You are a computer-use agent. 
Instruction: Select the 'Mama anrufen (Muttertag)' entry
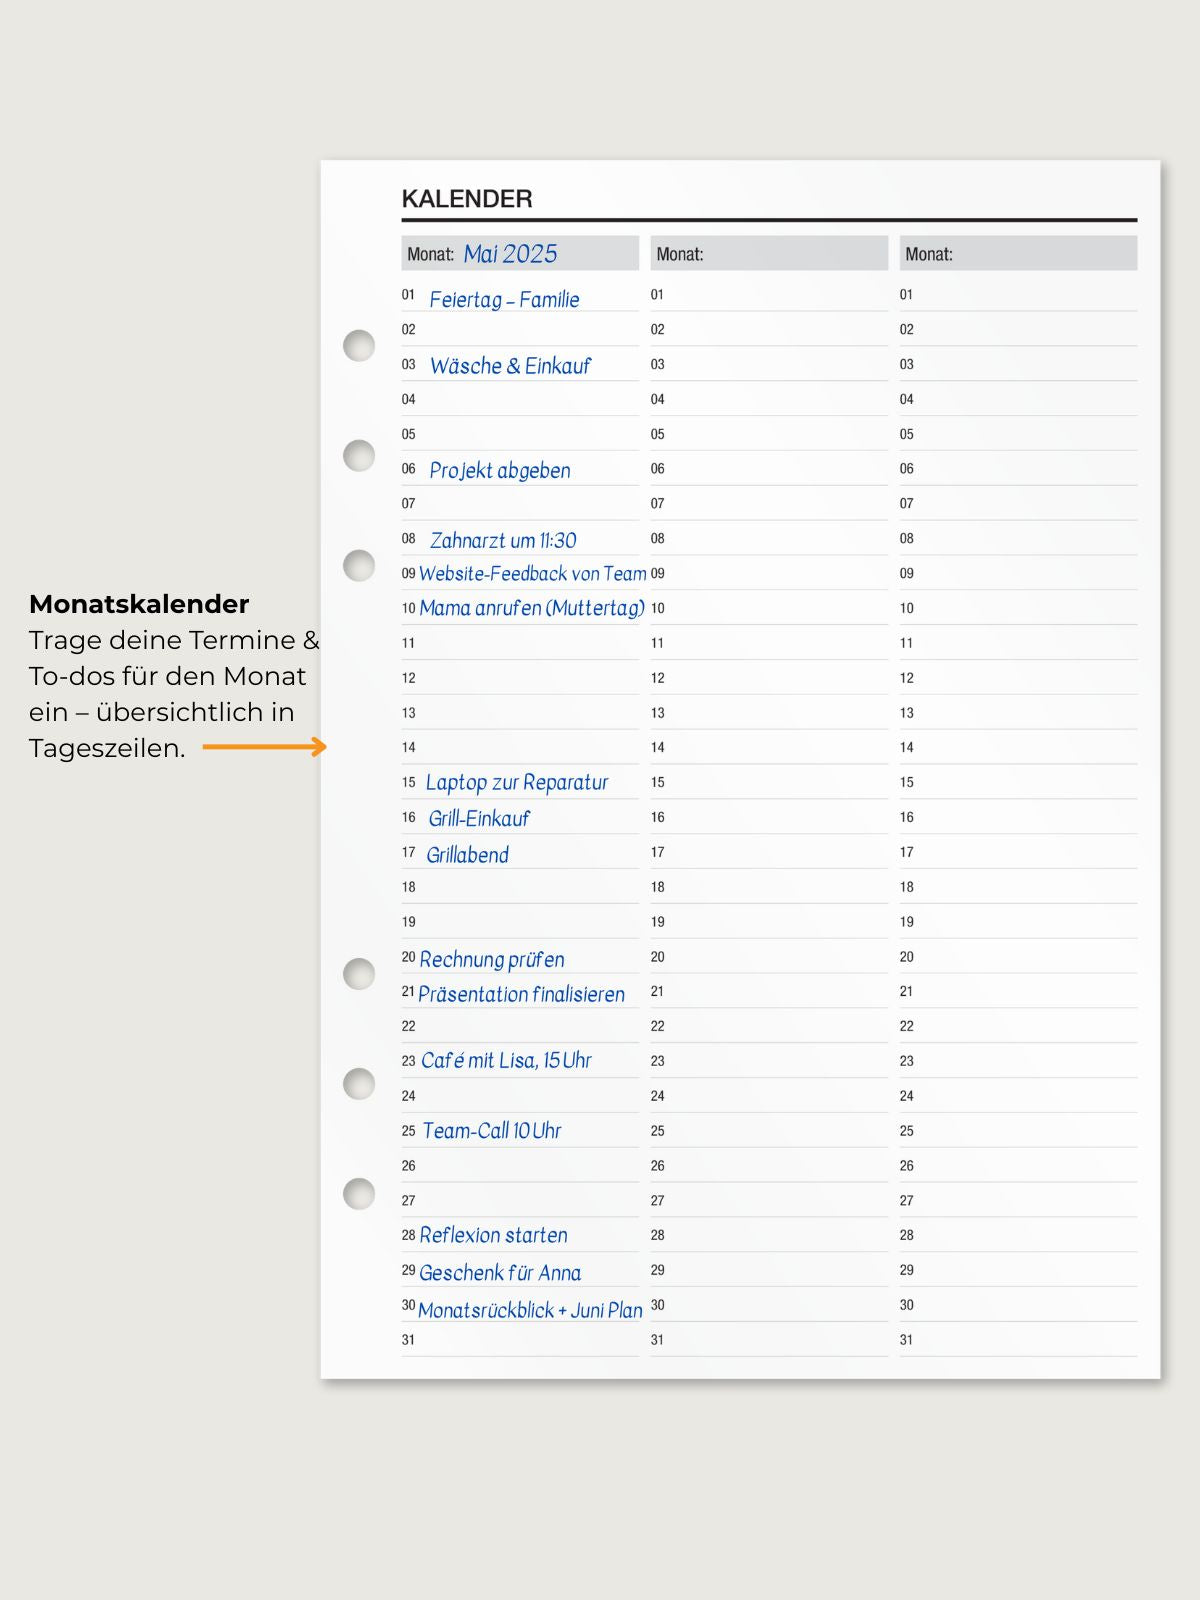pyautogui.click(x=532, y=608)
